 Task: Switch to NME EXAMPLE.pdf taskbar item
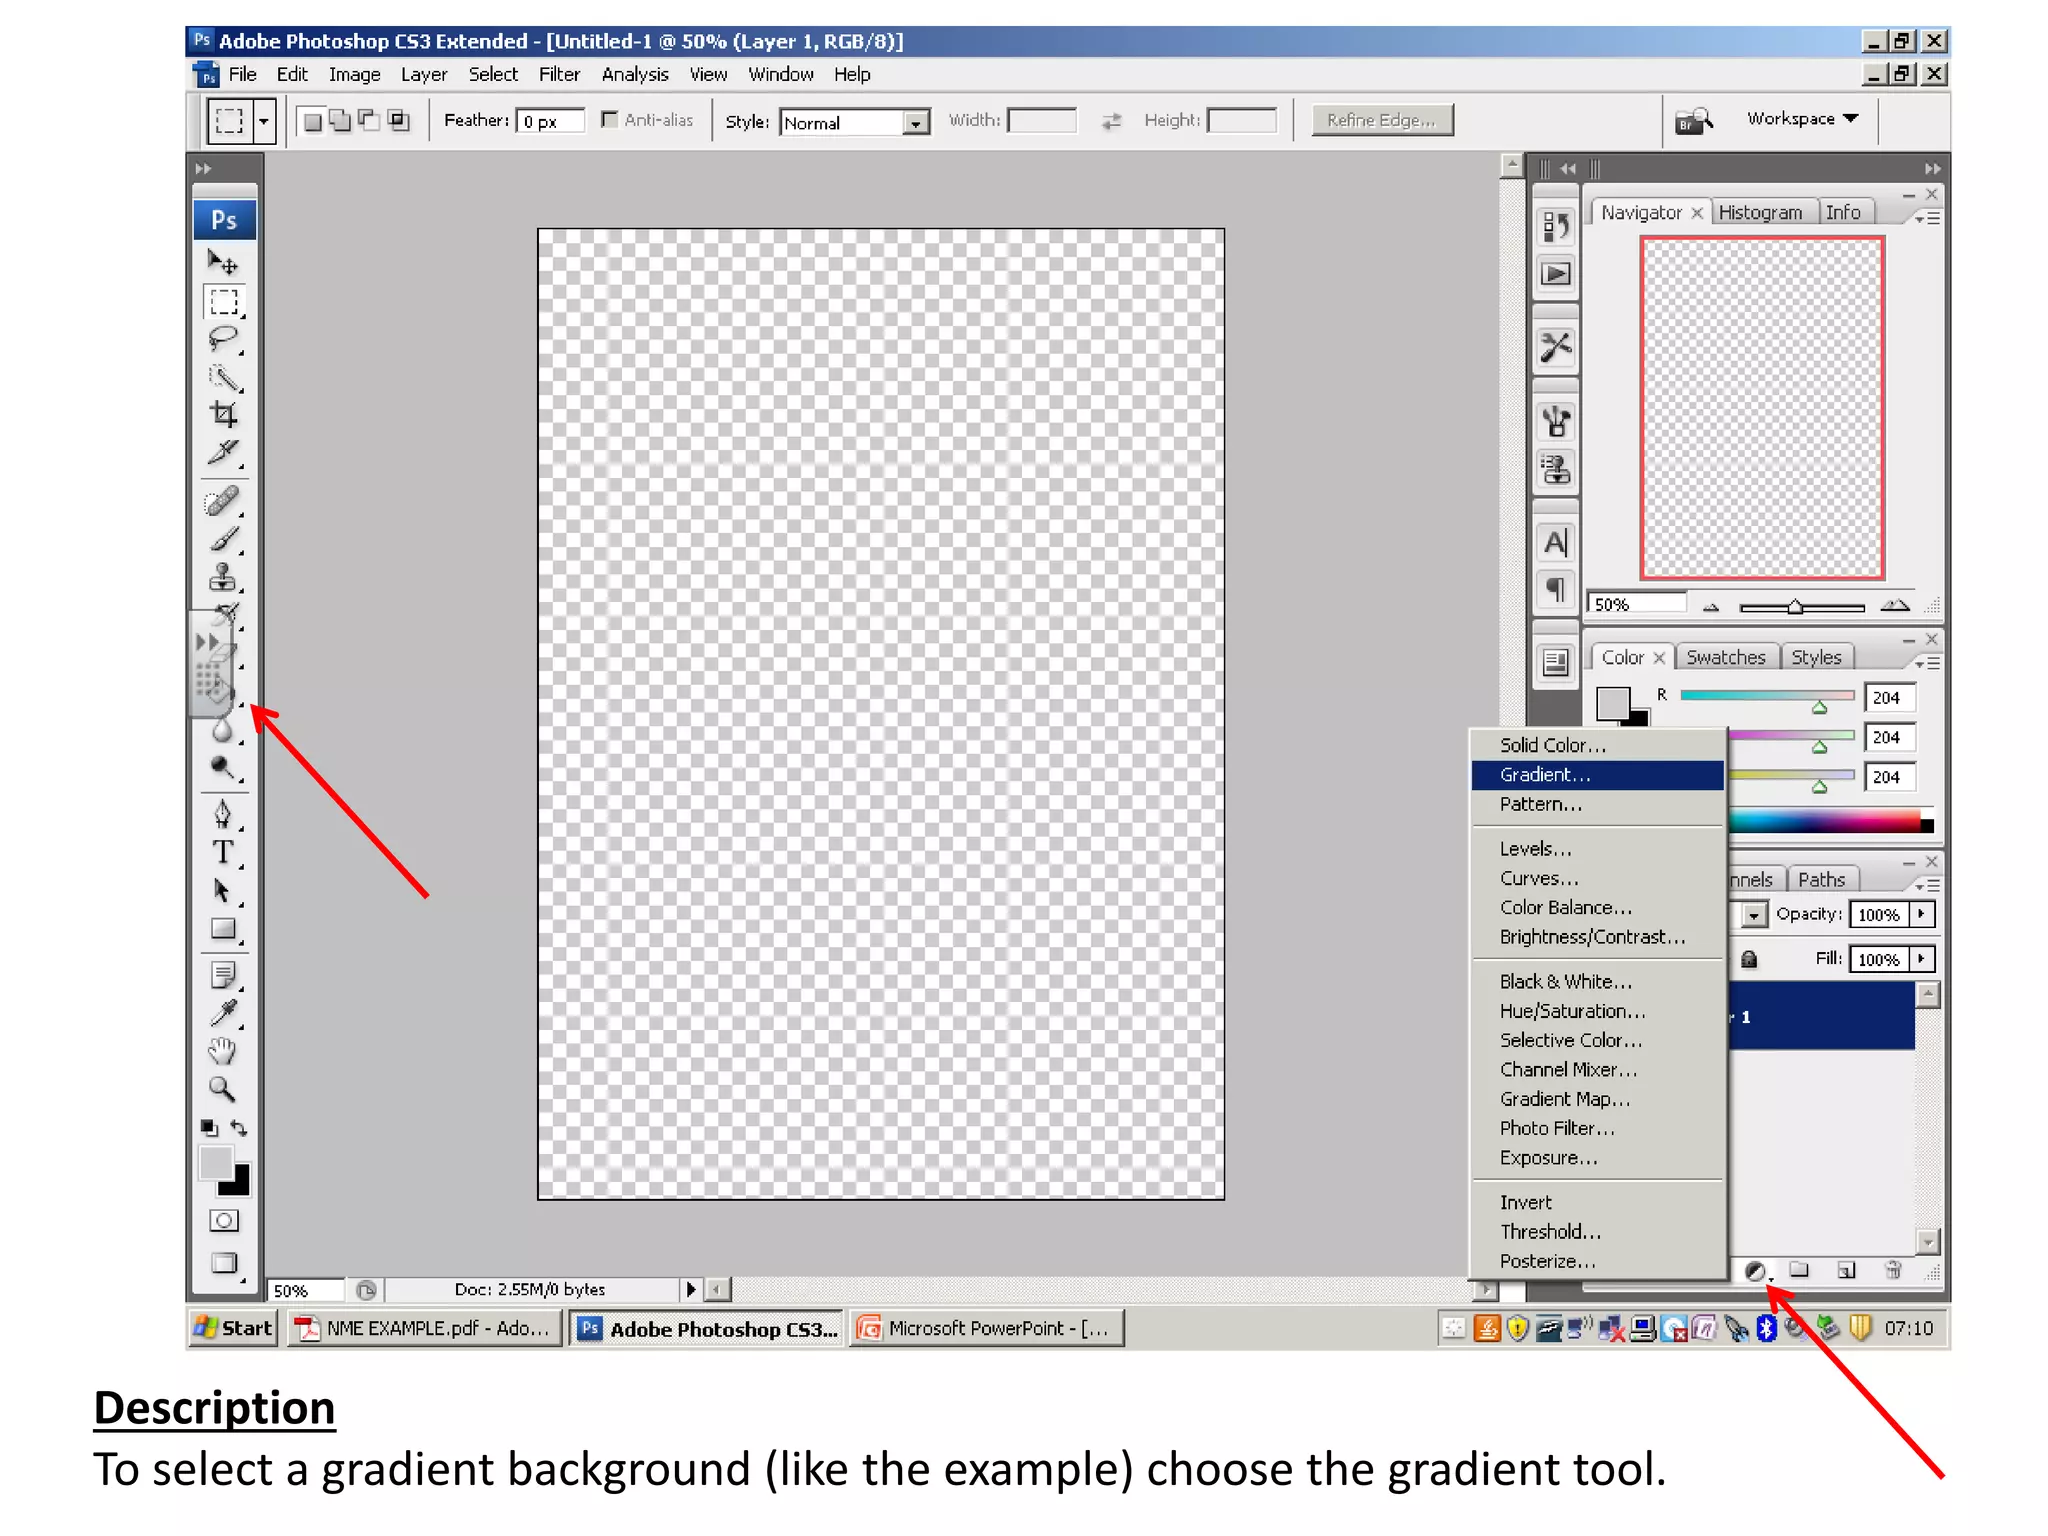click(x=425, y=1328)
